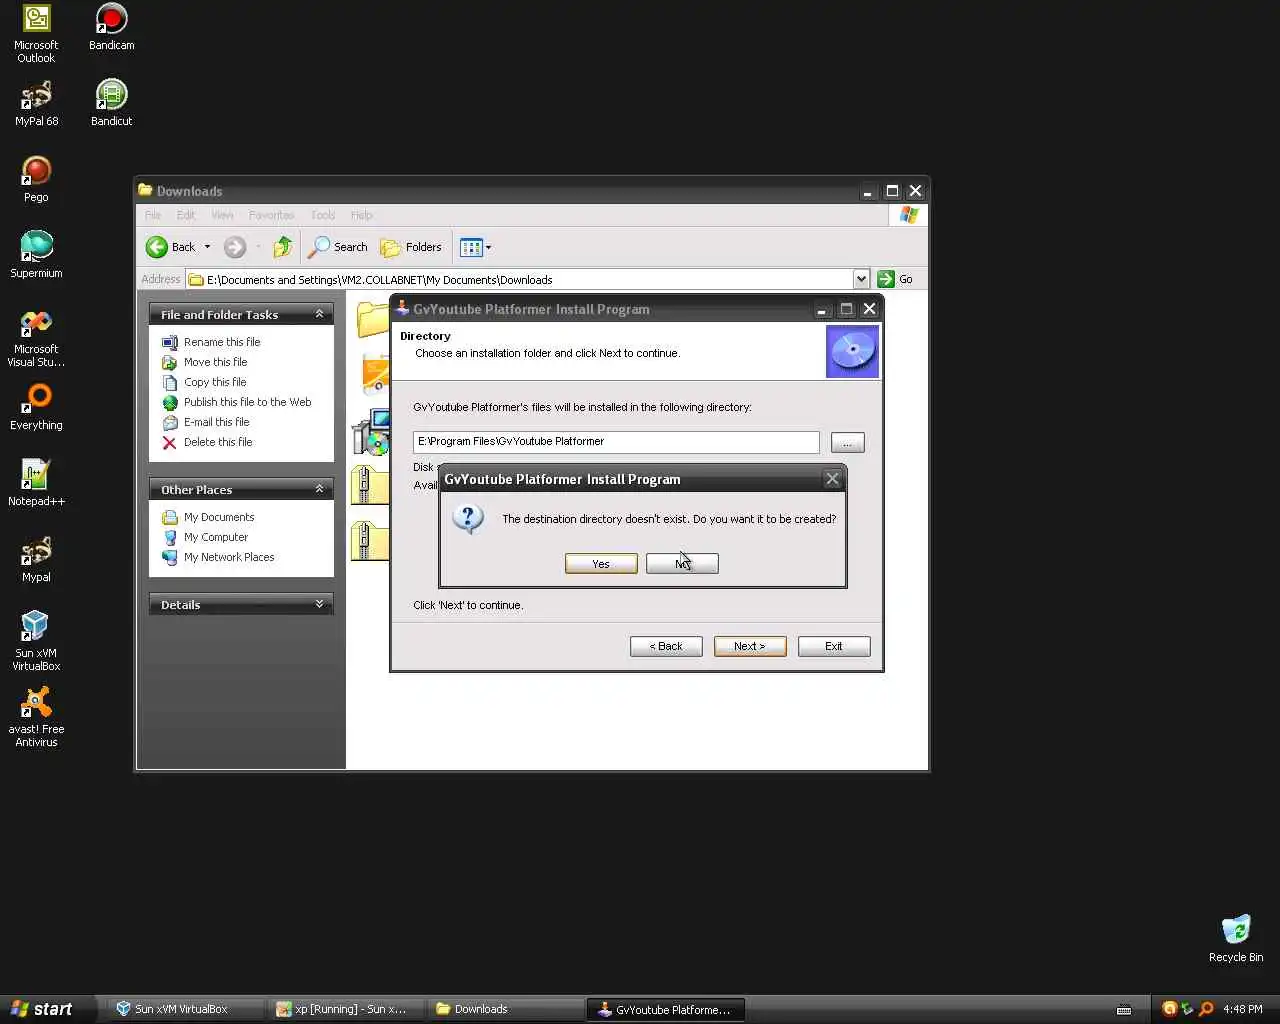The width and height of the screenshot is (1280, 1024).
Task: Select the avast! Free Antivirus icon
Action: [x=36, y=717]
